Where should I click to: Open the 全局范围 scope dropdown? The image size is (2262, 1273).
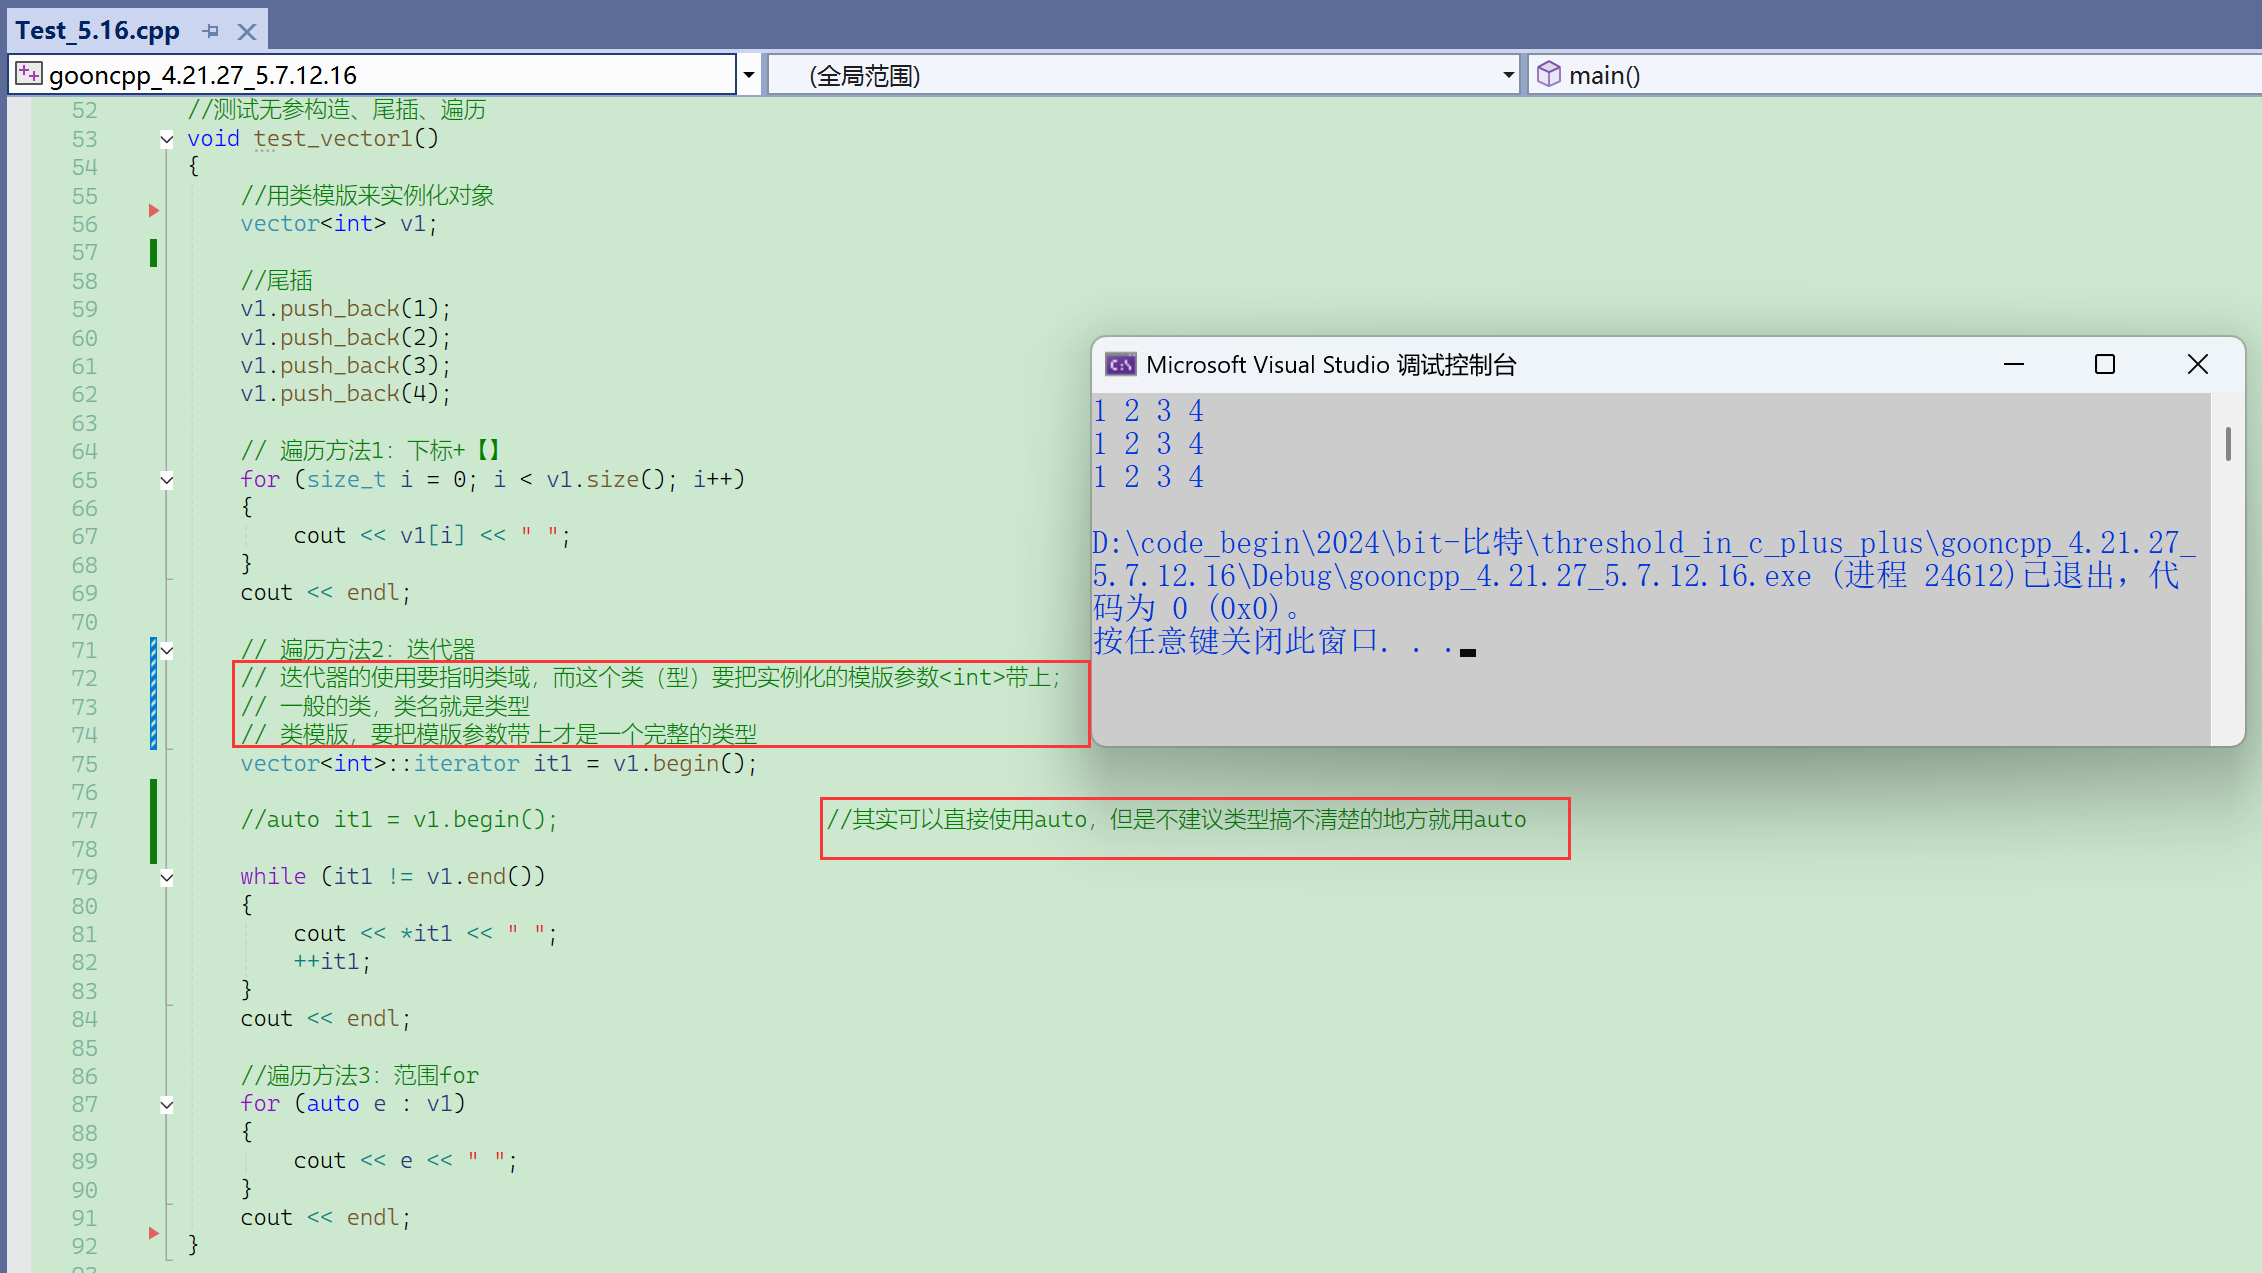[x=1508, y=75]
